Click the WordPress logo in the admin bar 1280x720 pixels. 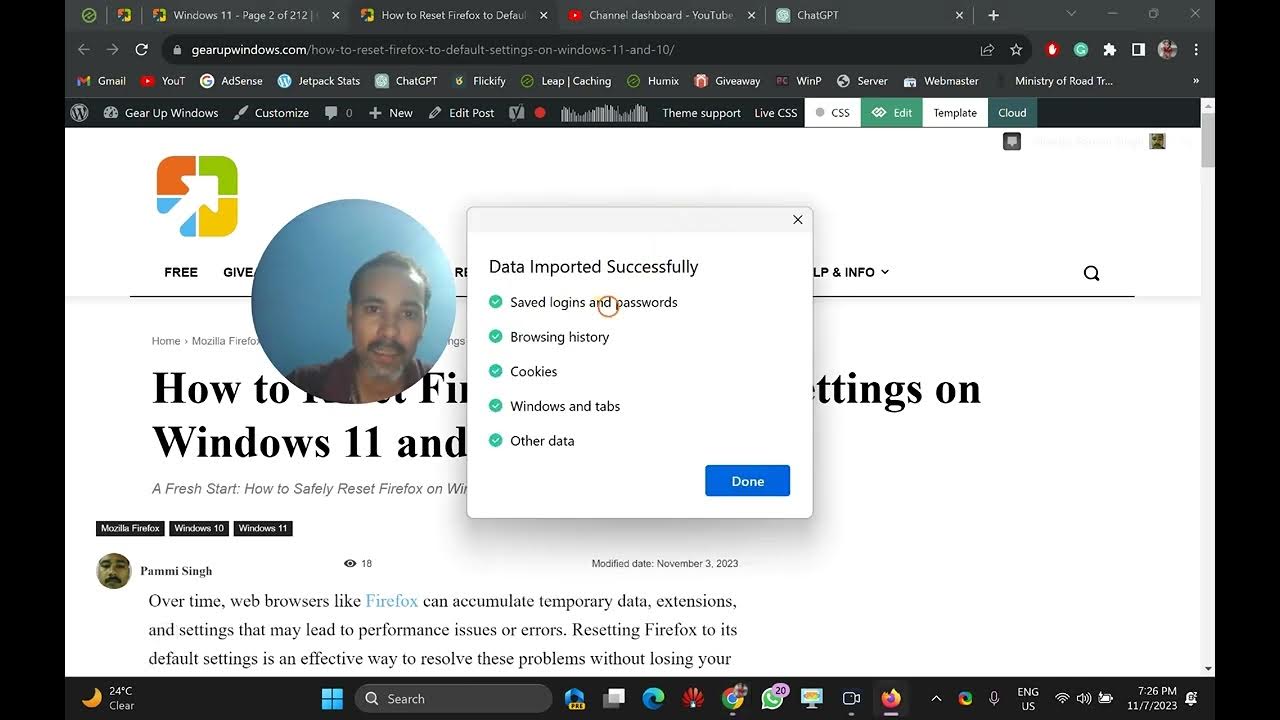pos(80,113)
